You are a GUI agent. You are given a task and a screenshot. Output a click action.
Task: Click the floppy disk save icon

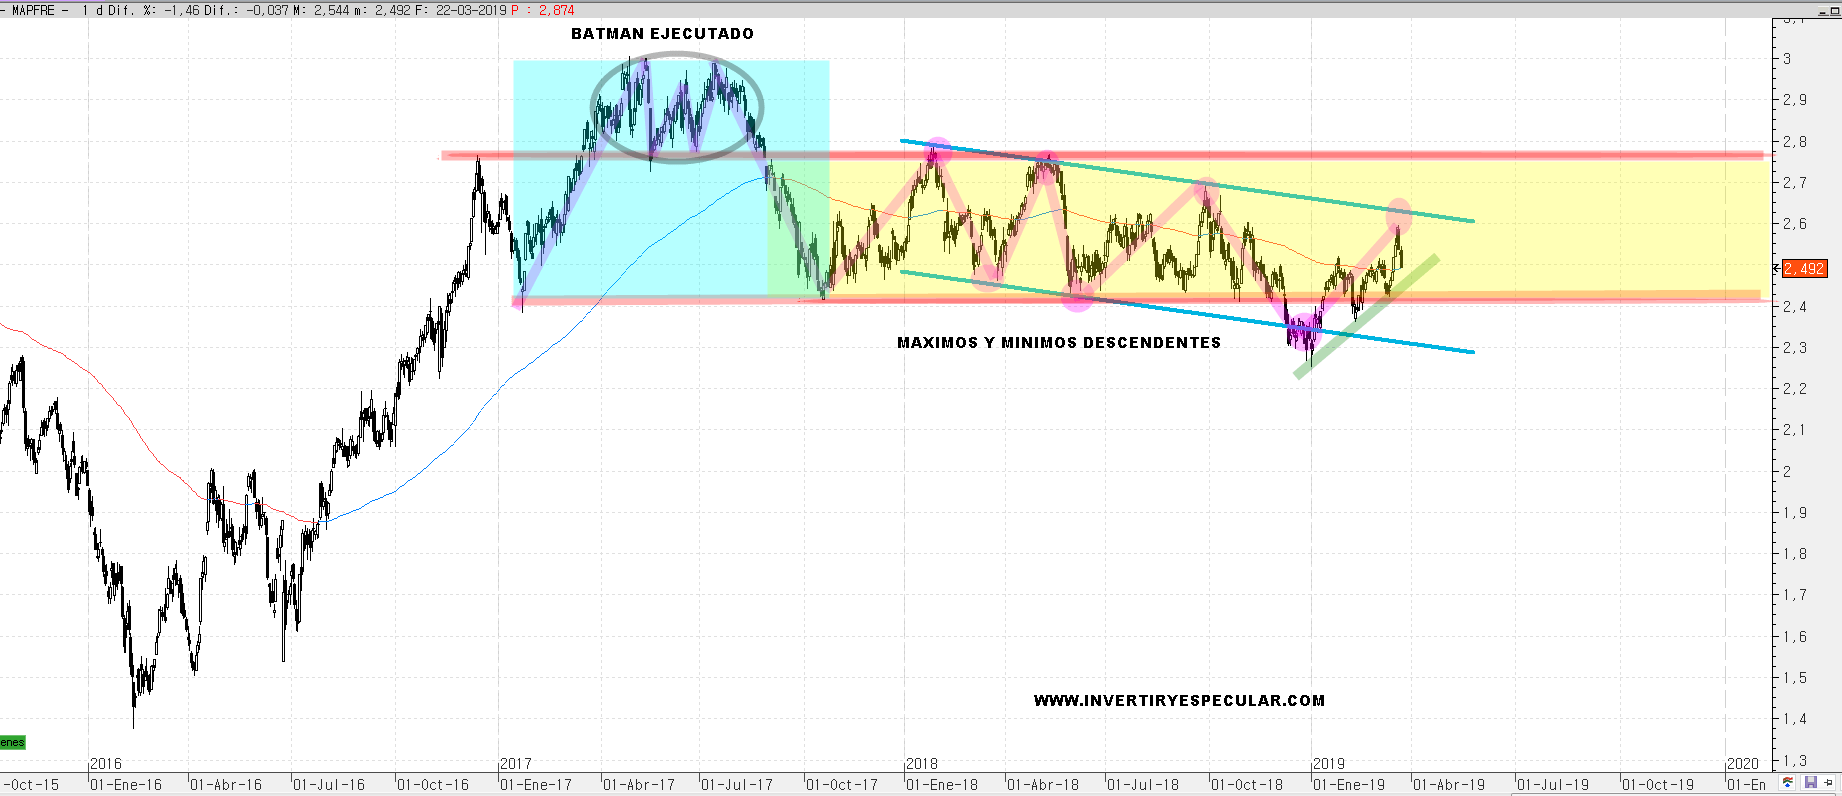[1811, 783]
